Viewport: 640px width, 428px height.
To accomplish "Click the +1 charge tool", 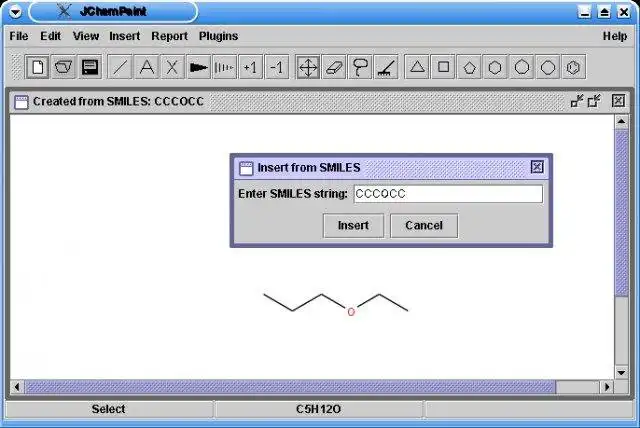I will (251, 67).
